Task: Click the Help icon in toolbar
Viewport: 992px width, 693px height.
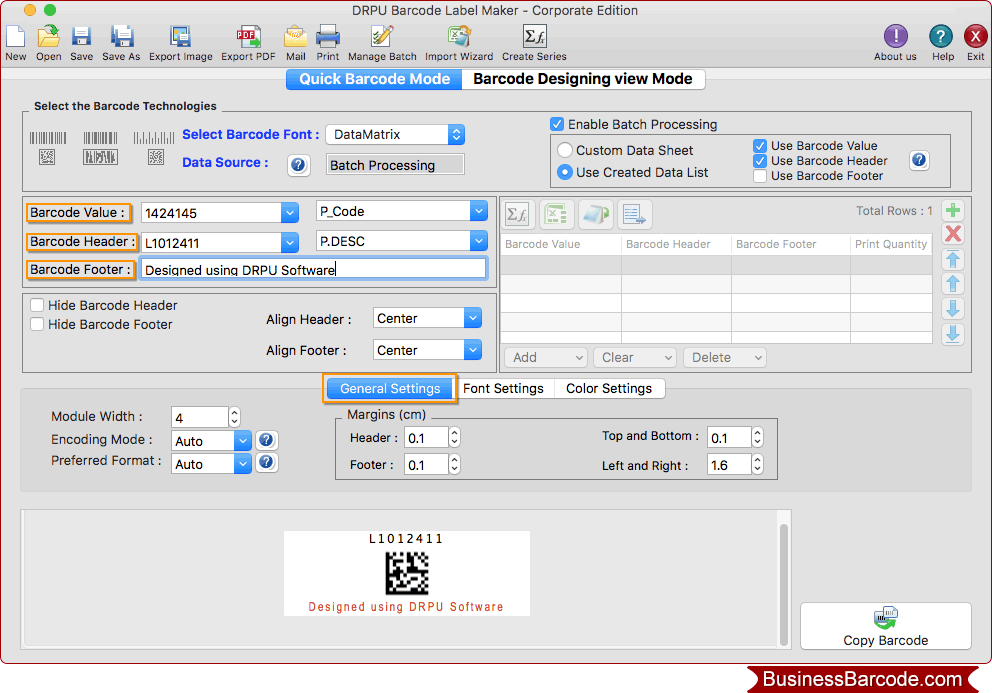Action: pos(941,37)
